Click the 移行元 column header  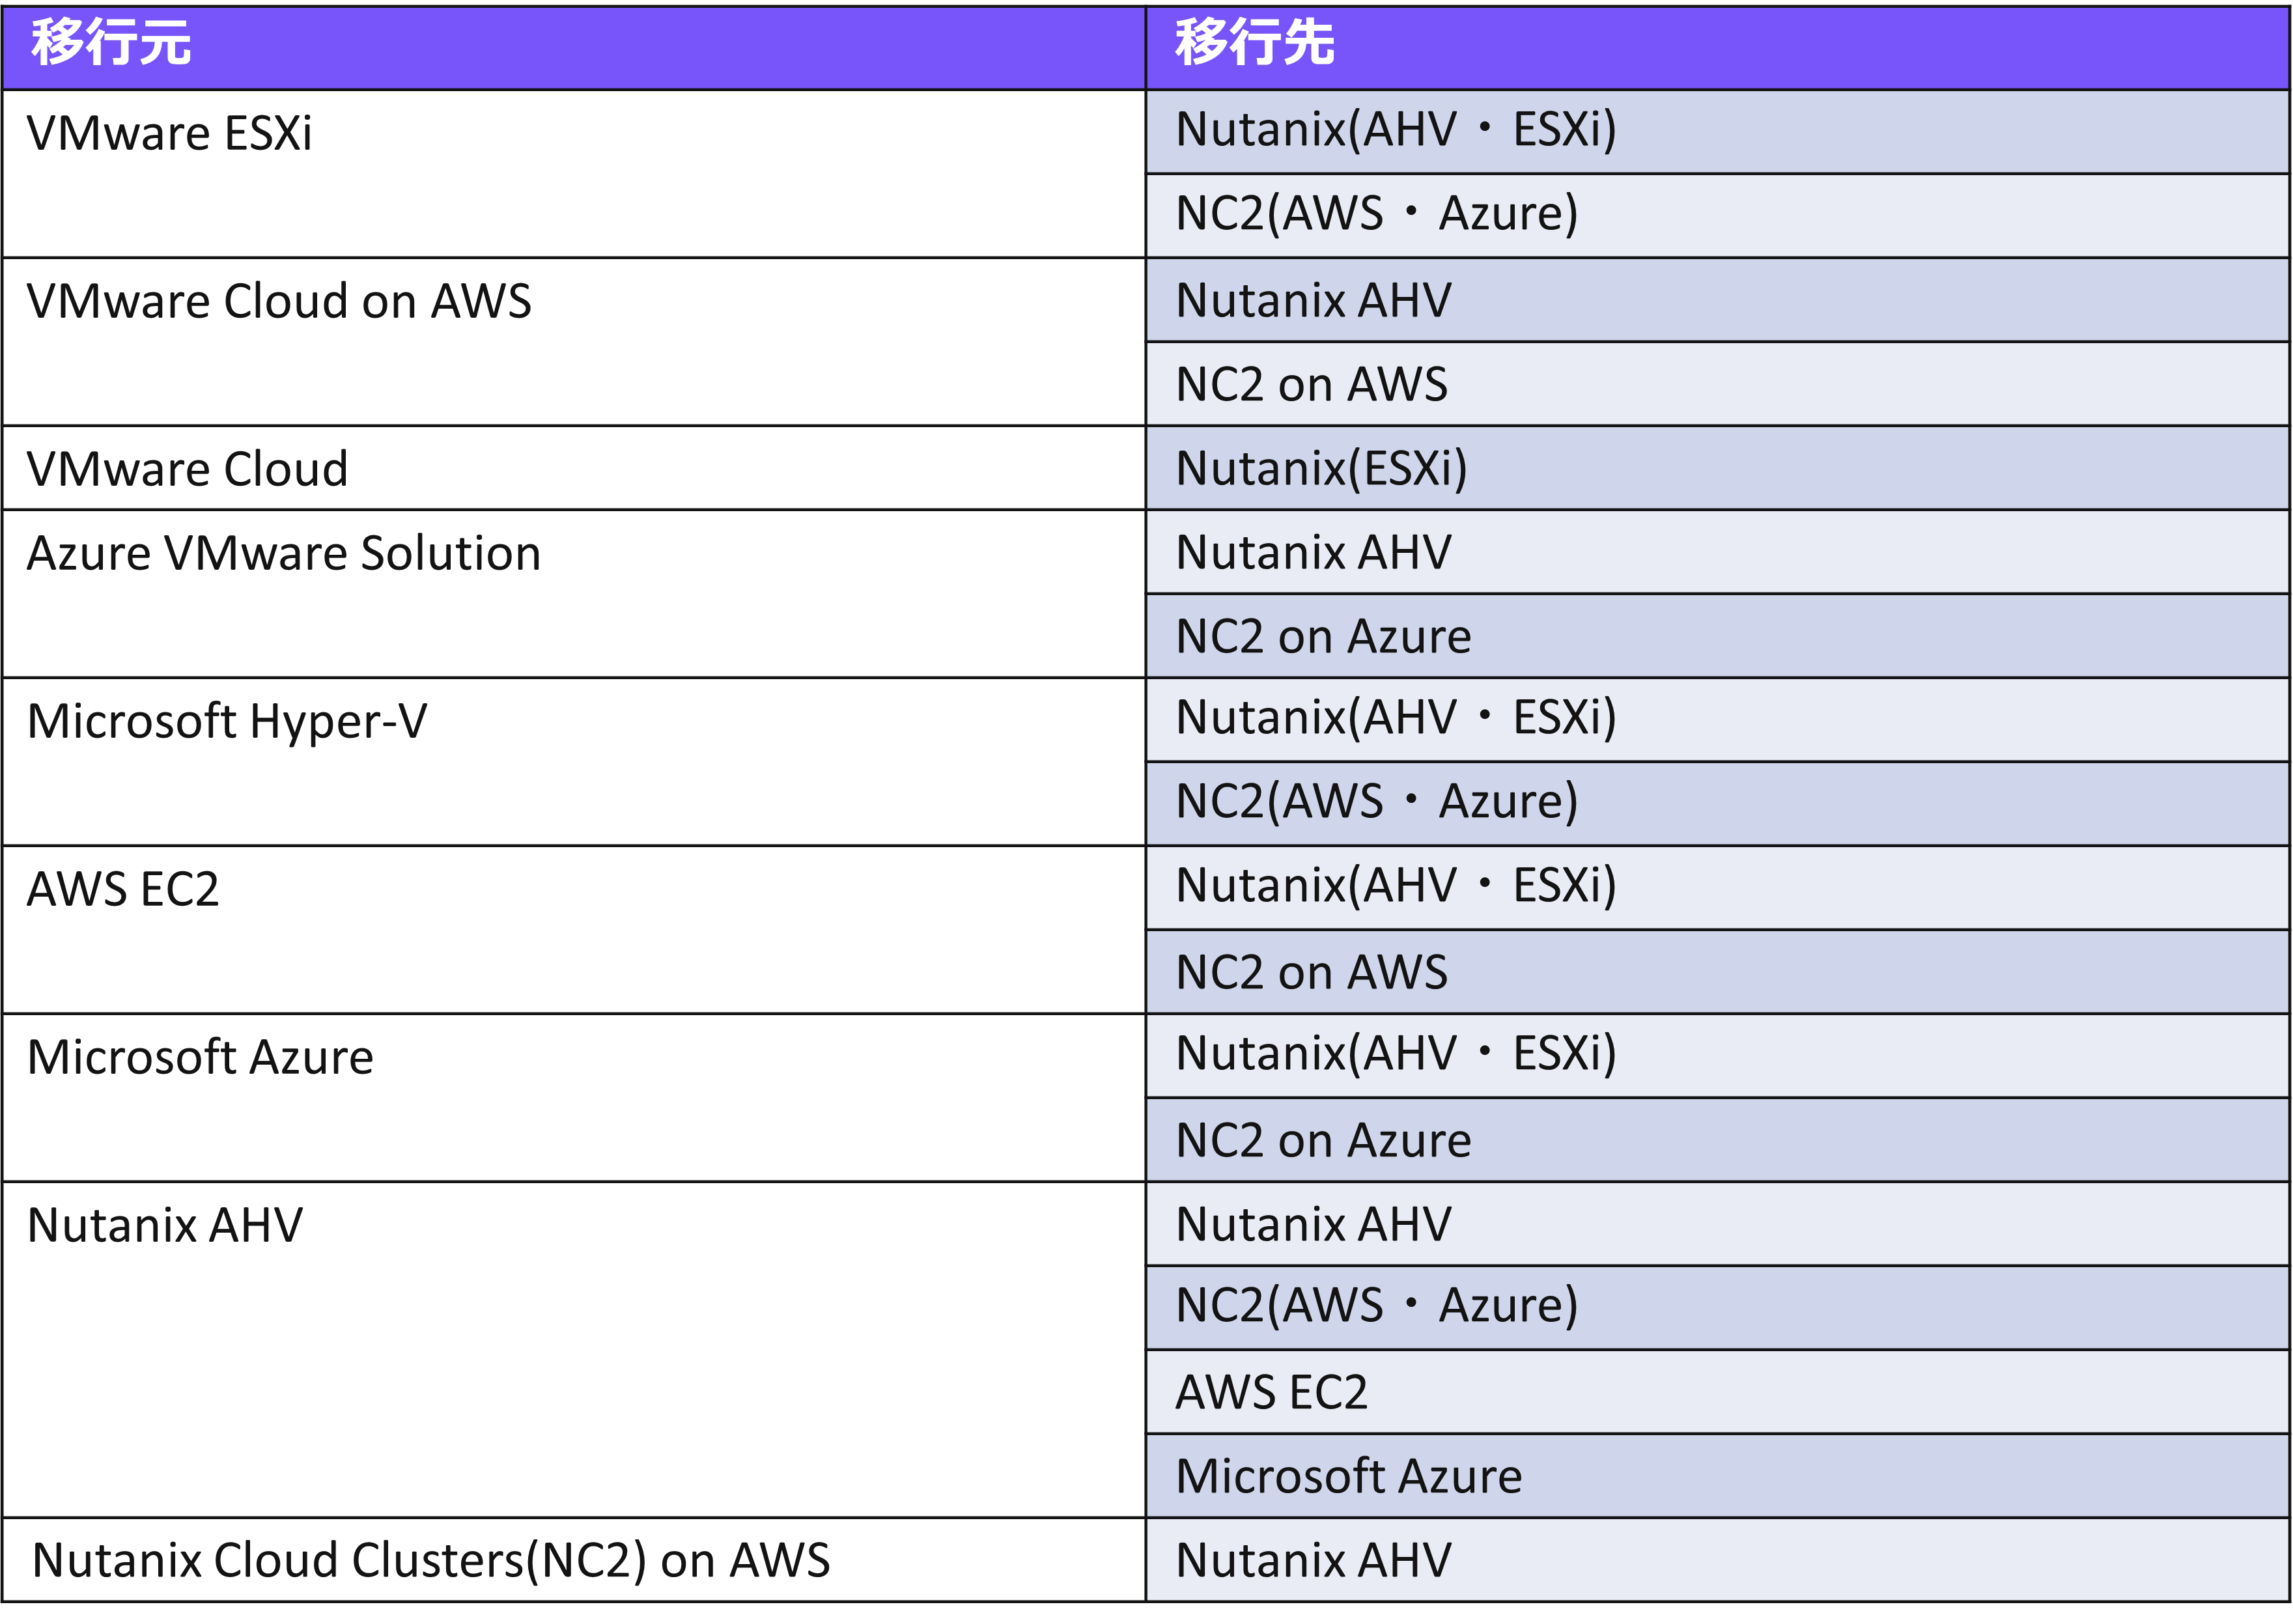(x=110, y=44)
